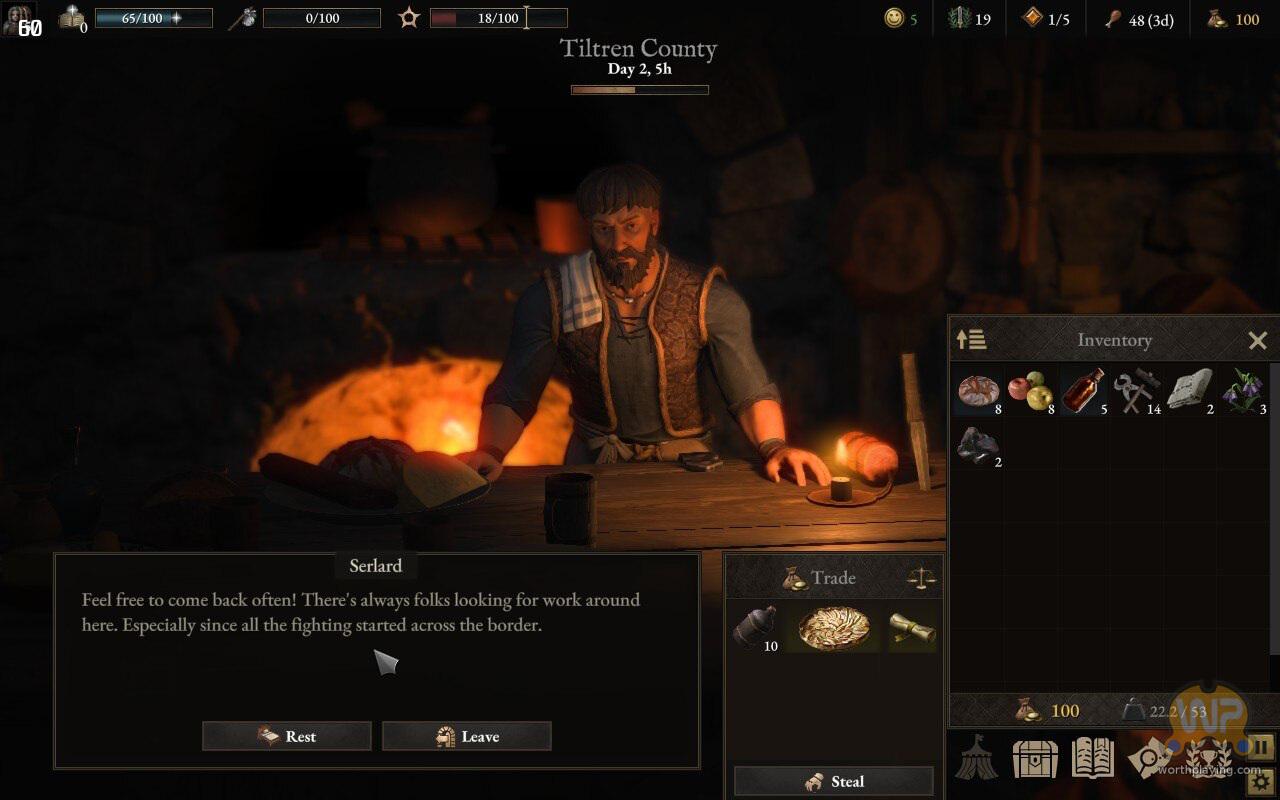Select the purple flower herb in inventory
The width and height of the screenshot is (1280, 800).
click(x=1243, y=390)
